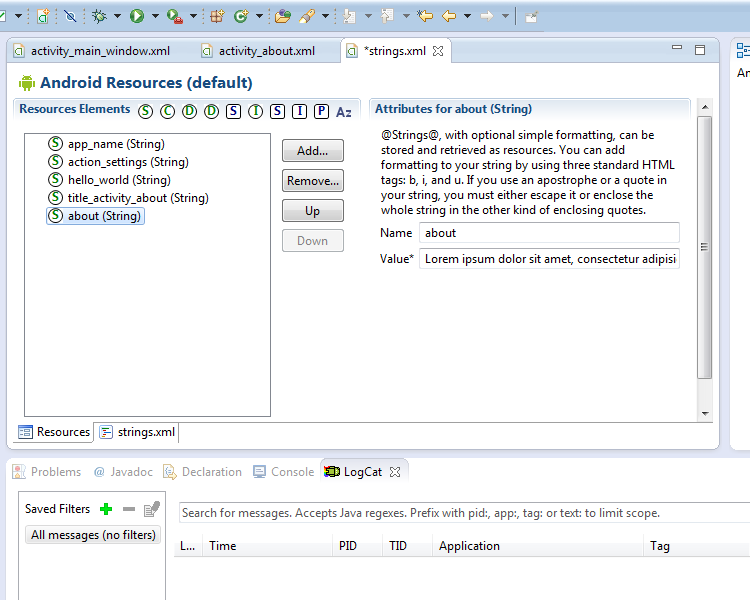
Task: Open the Previous Annotation dropdown arrow
Action: pyautogui.click(x=406, y=16)
